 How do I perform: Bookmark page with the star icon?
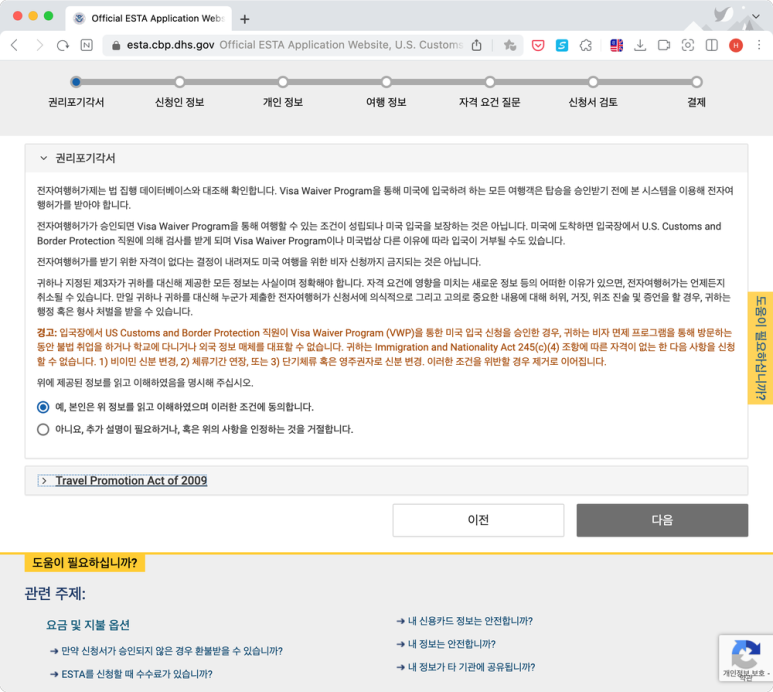tap(510, 45)
